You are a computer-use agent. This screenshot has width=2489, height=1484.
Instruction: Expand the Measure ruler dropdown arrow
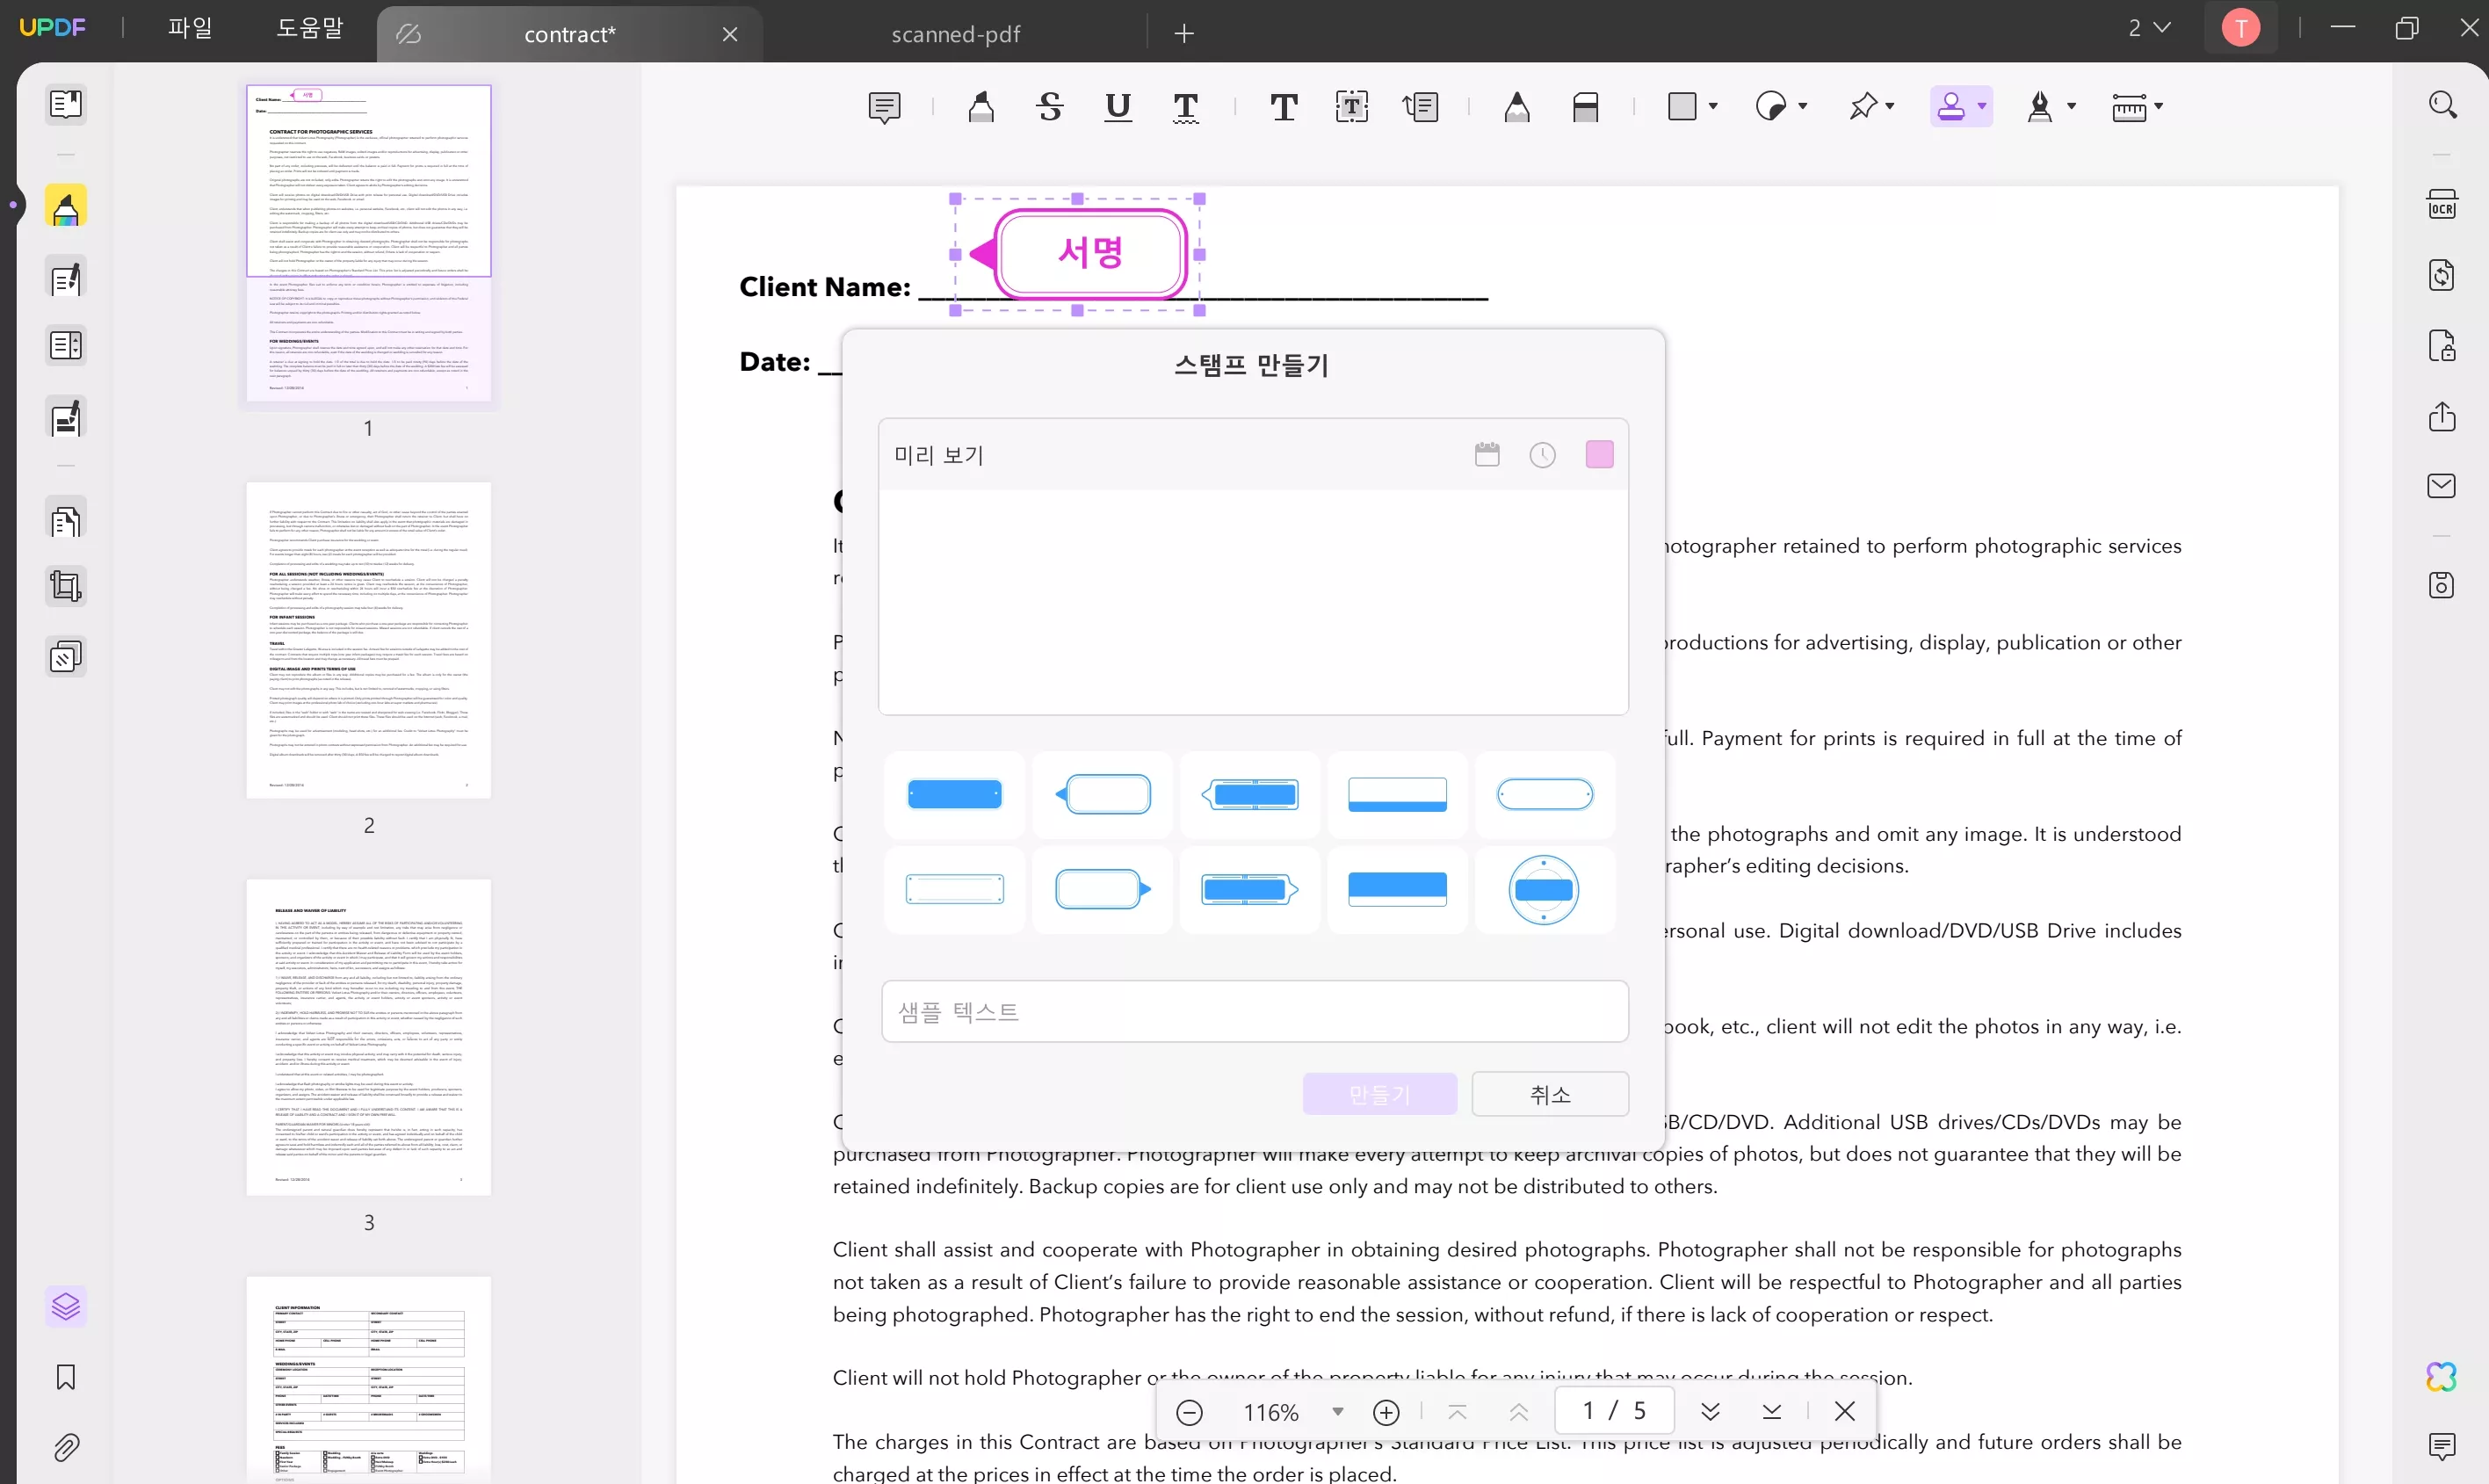pos(2159,106)
